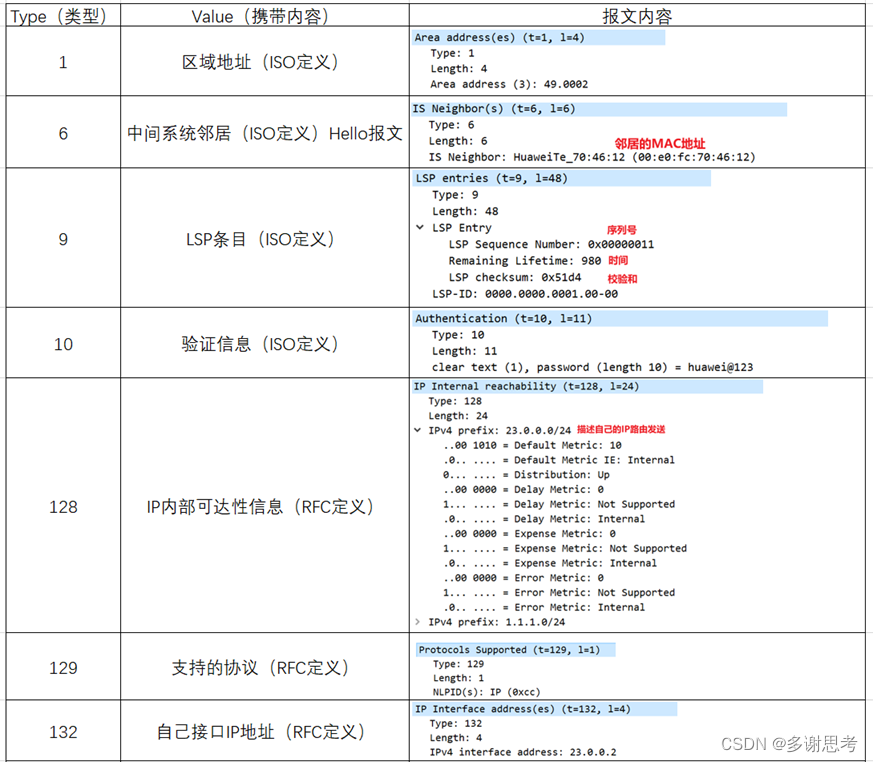The width and height of the screenshot is (873, 762).
Task: Click the Type cell with value 128
Action: coord(63,507)
